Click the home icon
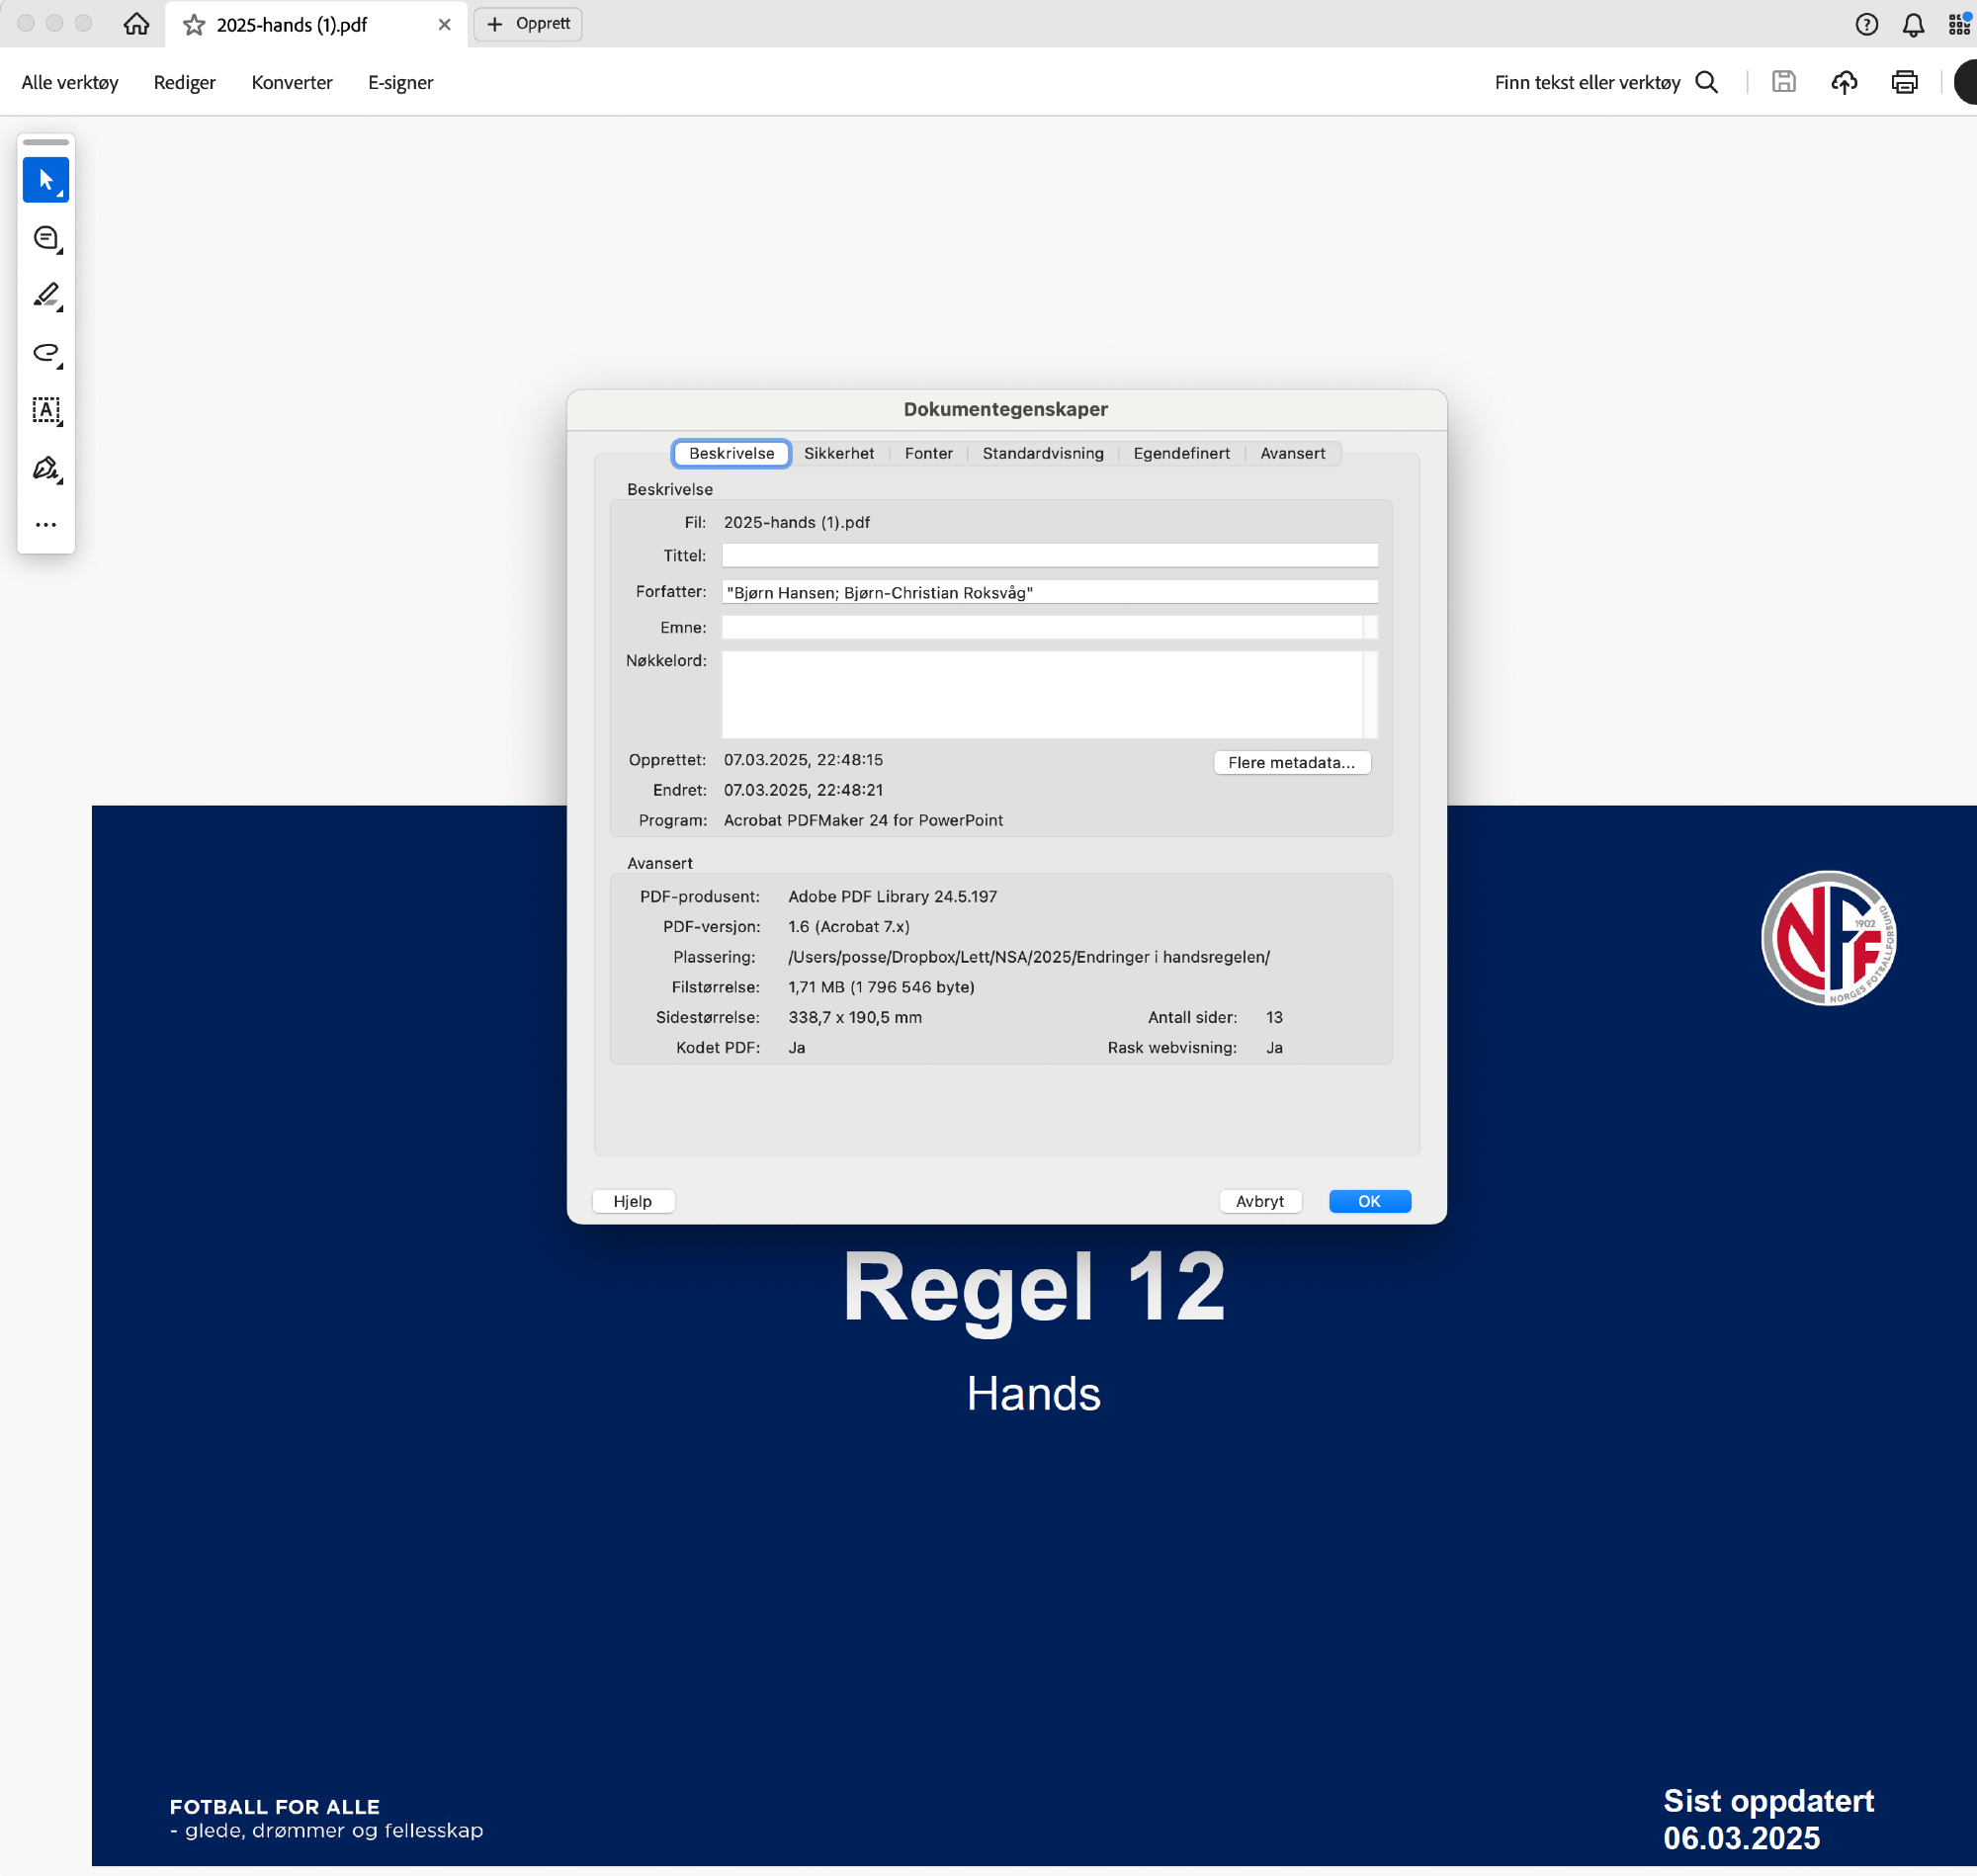This screenshot has height=1876, width=1977. point(136,24)
